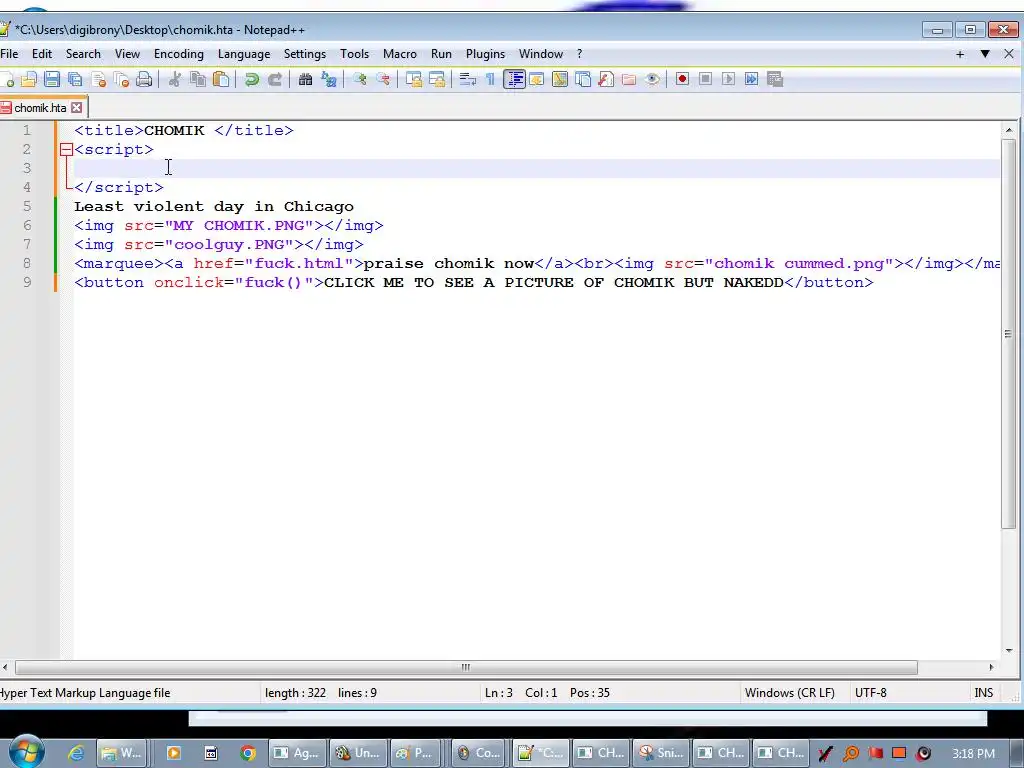Image resolution: width=1024 pixels, height=768 pixels.
Task: Play back the recorded macro icon
Action: [728, 79]
